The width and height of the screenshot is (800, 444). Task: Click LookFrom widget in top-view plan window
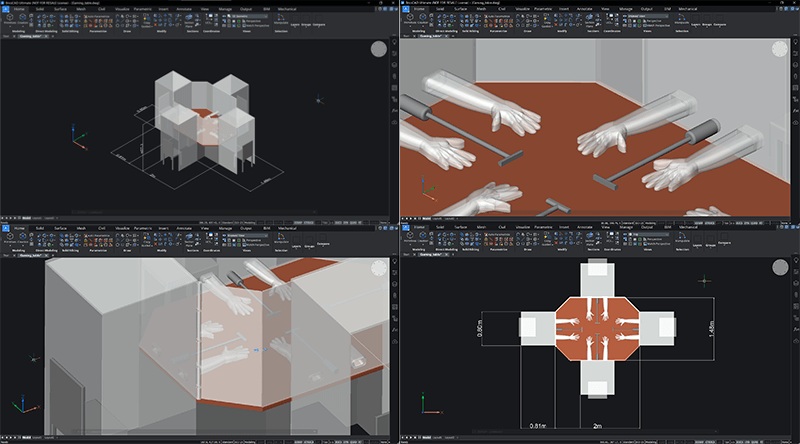(x=780, y=267)
